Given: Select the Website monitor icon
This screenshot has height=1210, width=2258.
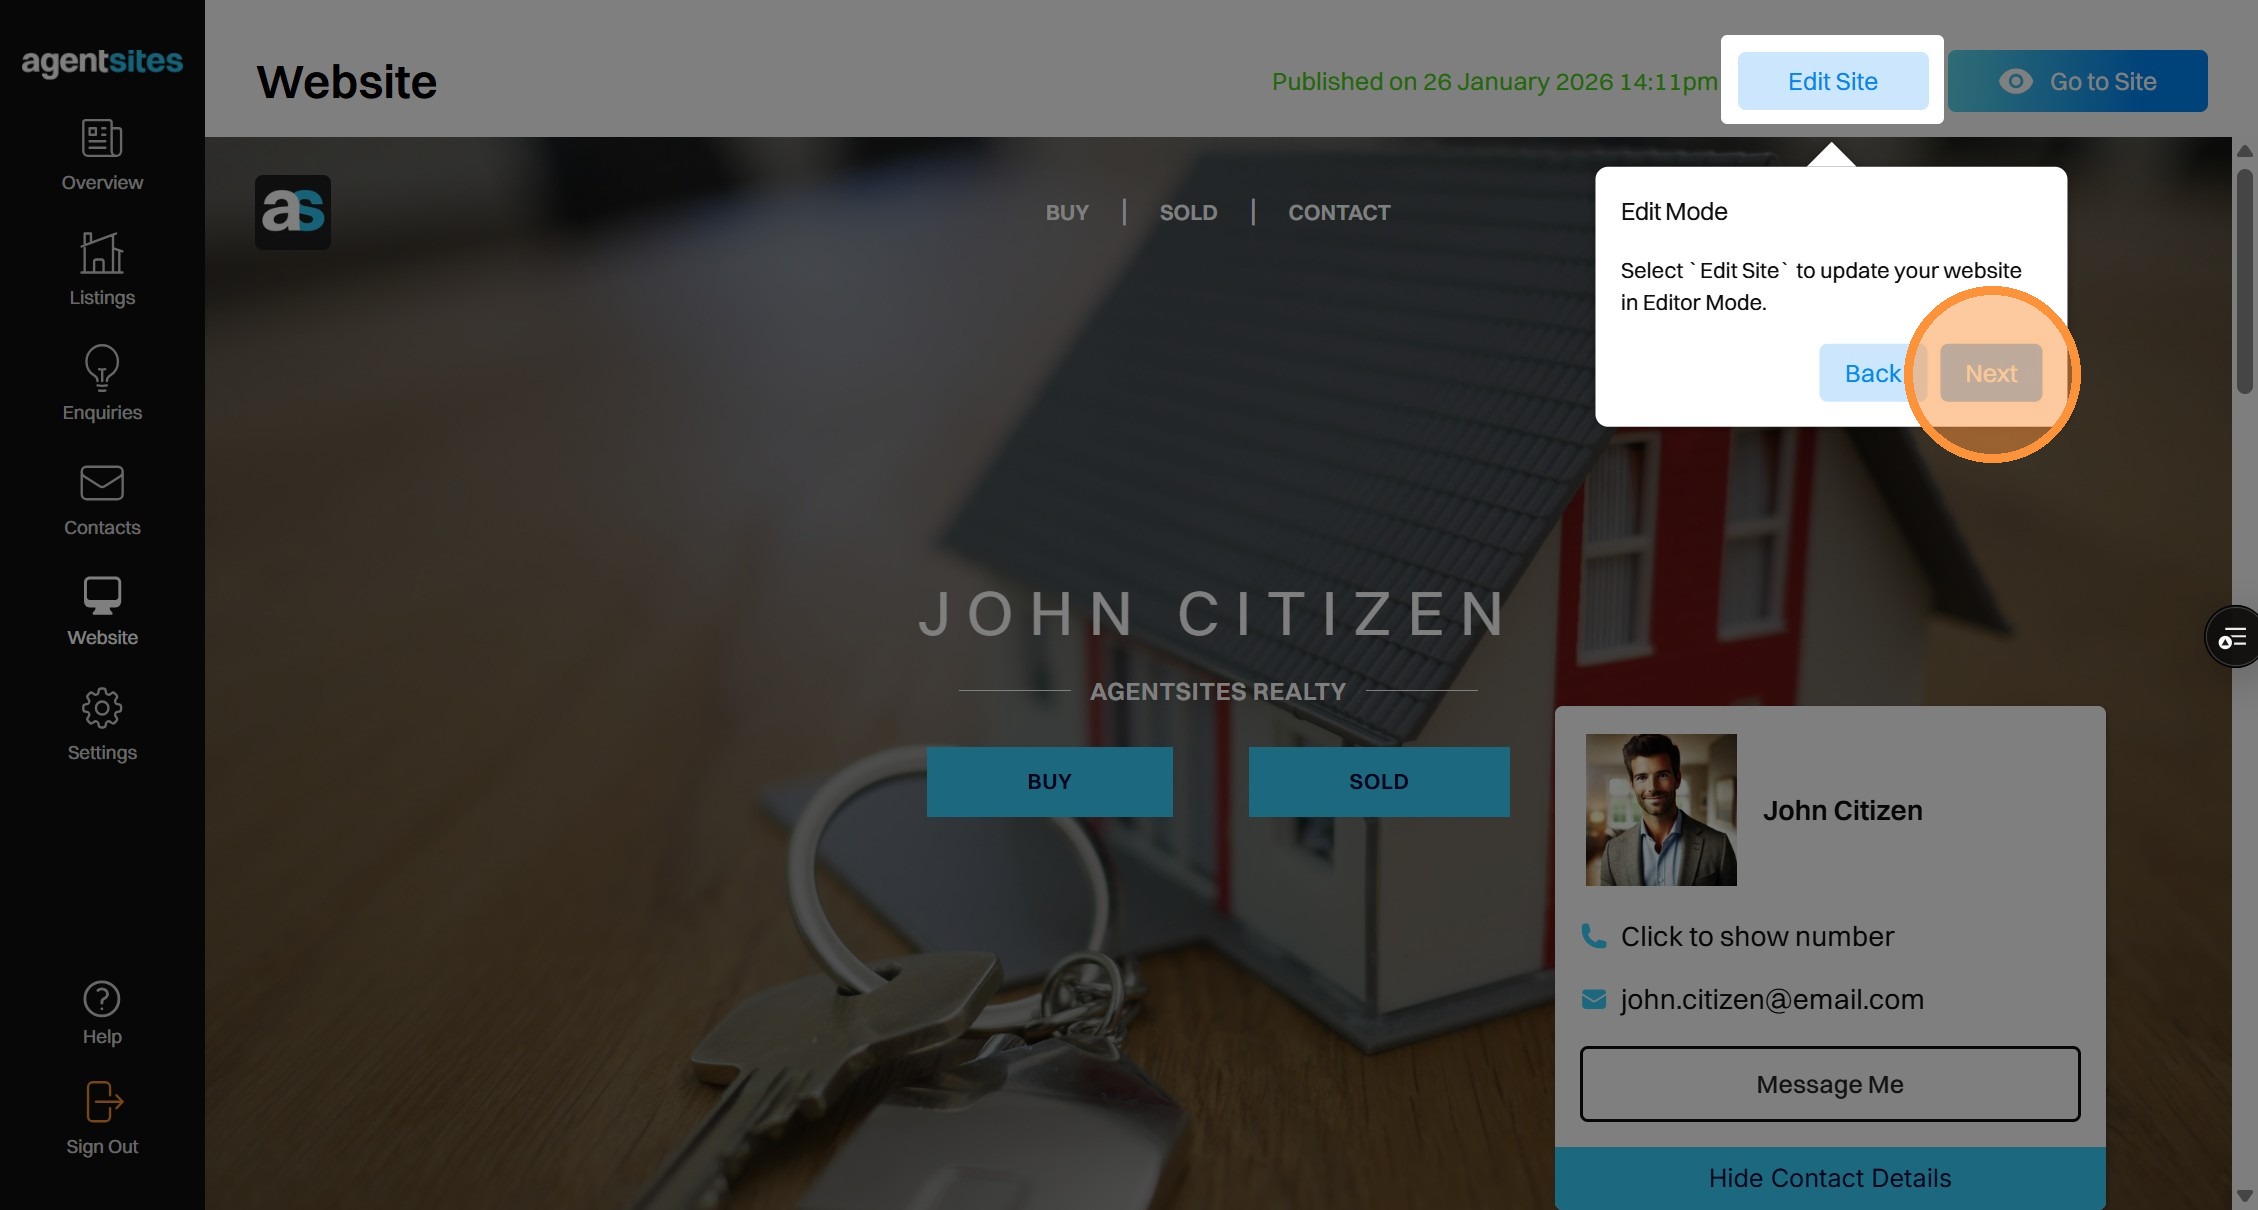Looking at the screenshot, I should tap(102, 596).
